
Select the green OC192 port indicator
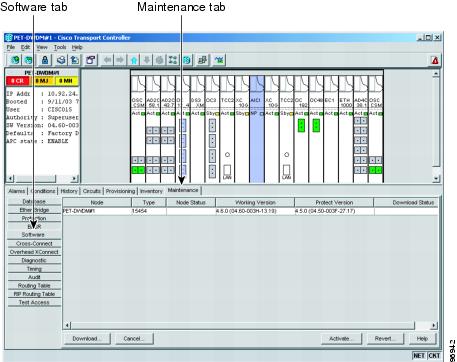point(301,125)
